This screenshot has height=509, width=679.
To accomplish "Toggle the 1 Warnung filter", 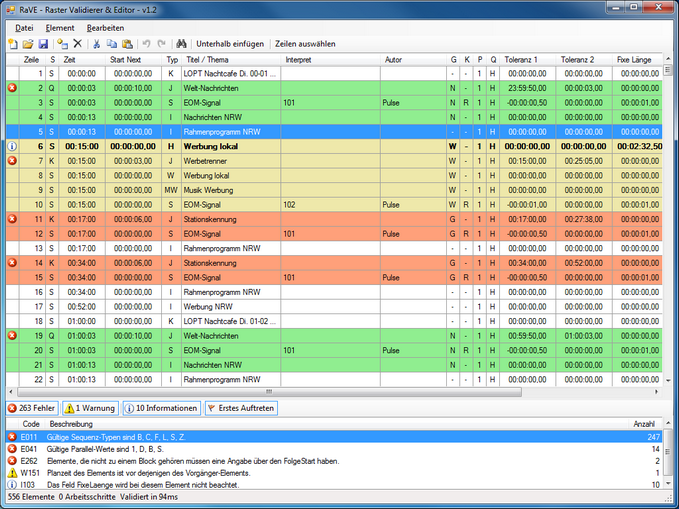I will (90, 408).
